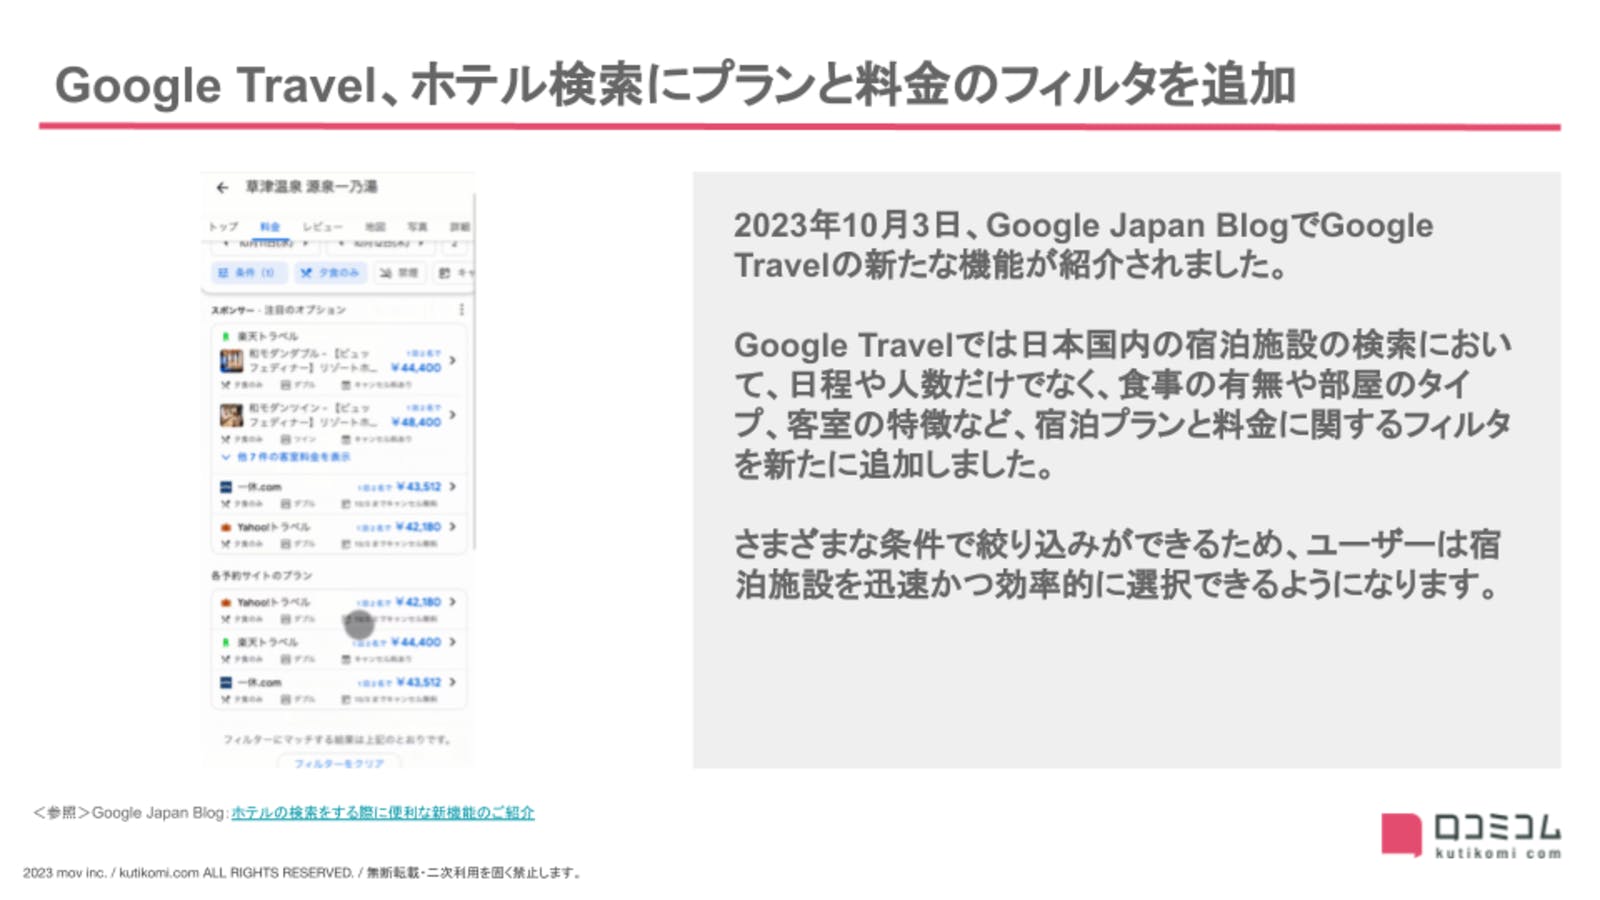Click the slide title about Google Travel

click(675, 84)
